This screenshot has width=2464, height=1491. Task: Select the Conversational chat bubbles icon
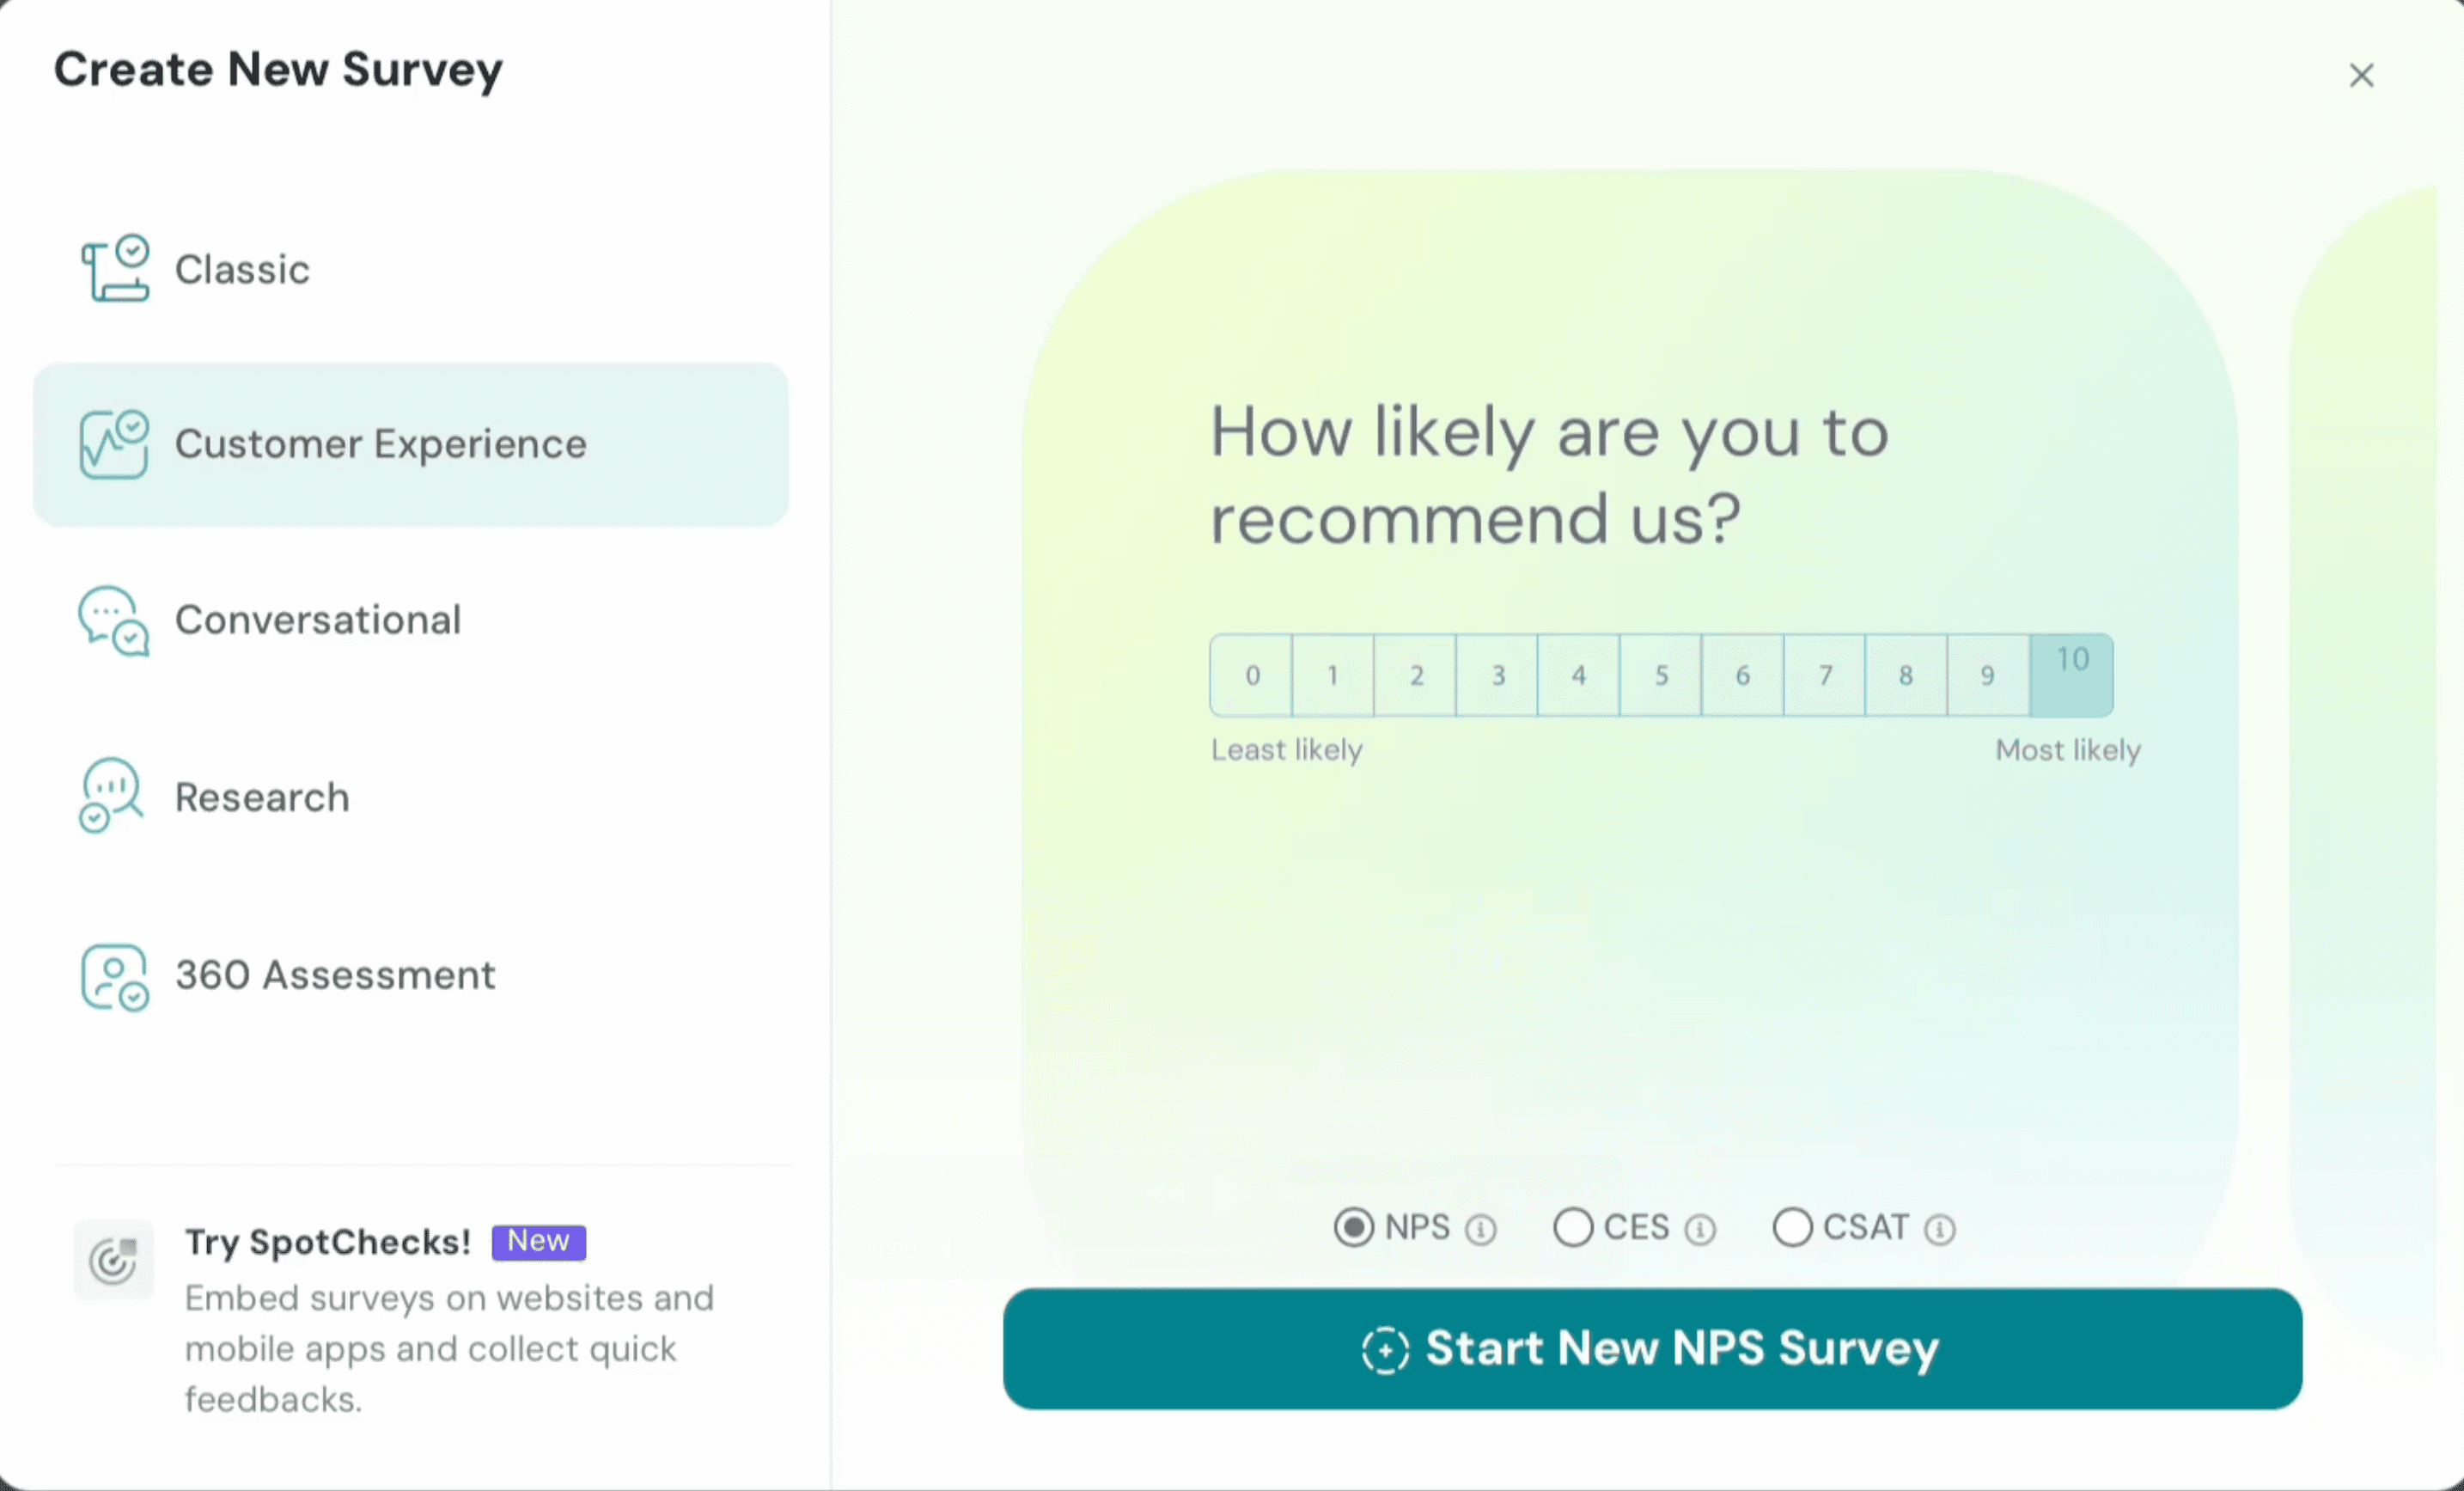(x=113, y=620)
